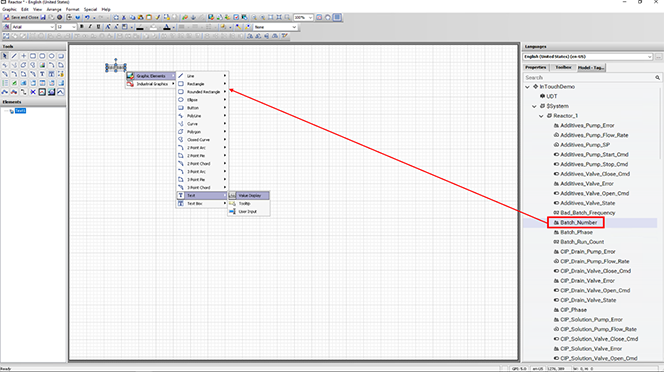Open the font size dropdown

click(x=66, y=27)
